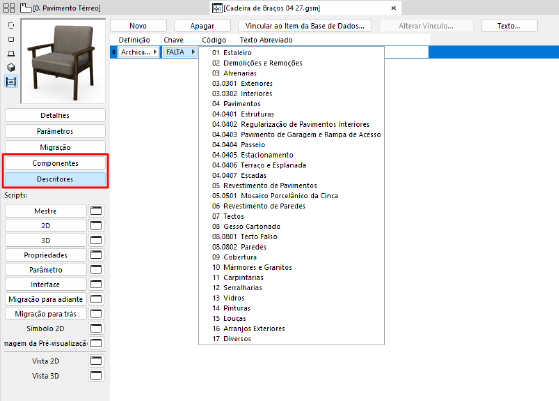
Task: Open Migração para trás script
Action: click(x=46, y=314)
